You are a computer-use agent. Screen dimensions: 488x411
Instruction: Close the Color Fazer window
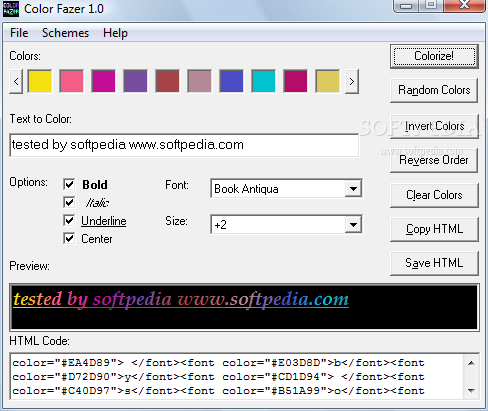point(464,5)
